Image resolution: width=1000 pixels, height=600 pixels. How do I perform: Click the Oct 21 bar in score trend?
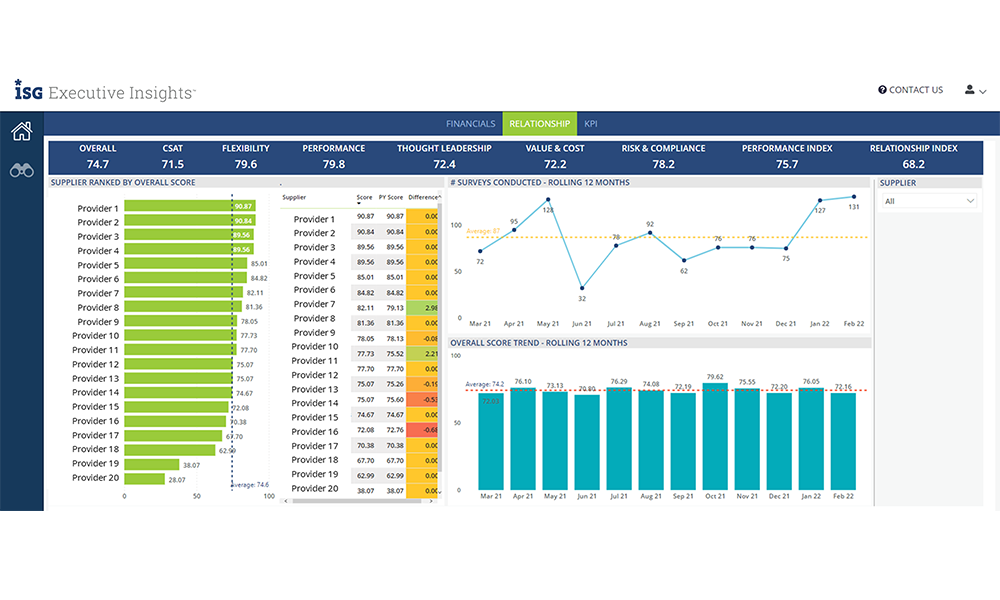coord(714,440)
